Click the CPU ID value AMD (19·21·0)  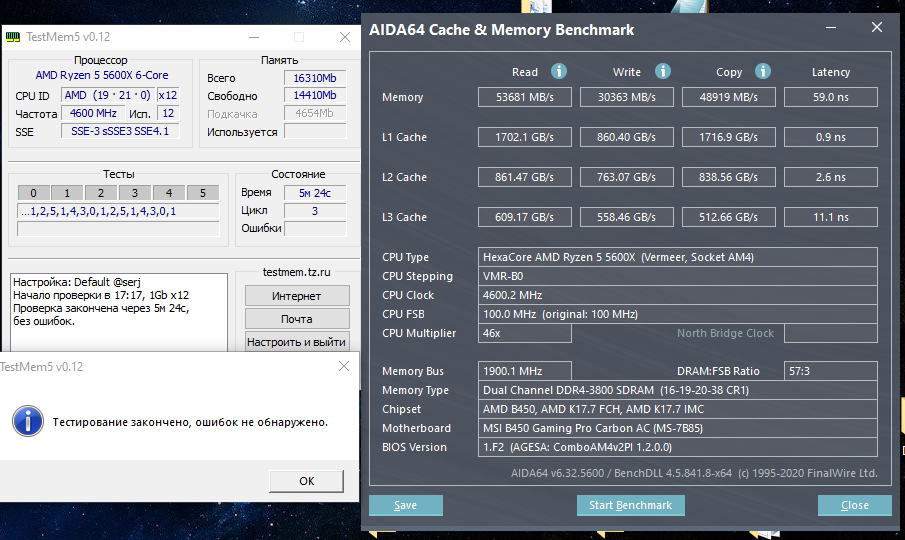point(108,95)
